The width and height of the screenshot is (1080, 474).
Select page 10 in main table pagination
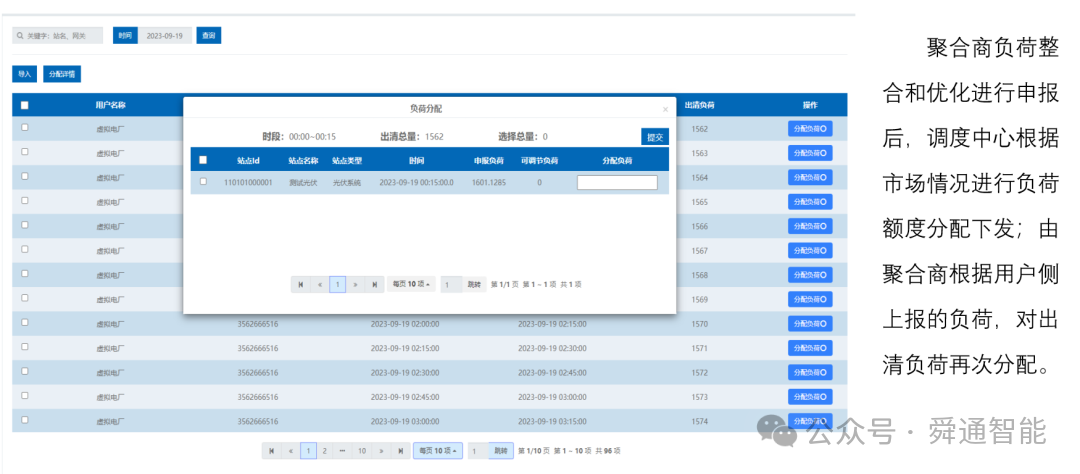click(x=362, y=451)
